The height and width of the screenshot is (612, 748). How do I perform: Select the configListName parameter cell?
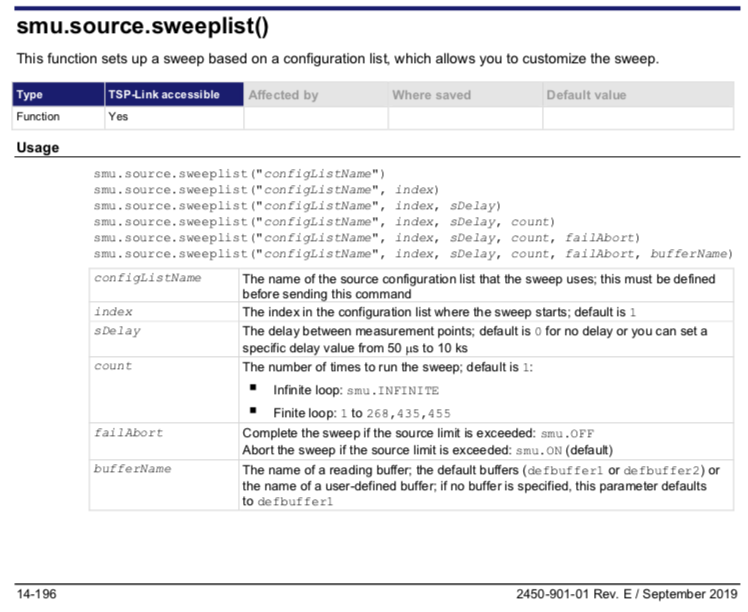[x=164, y=285]
